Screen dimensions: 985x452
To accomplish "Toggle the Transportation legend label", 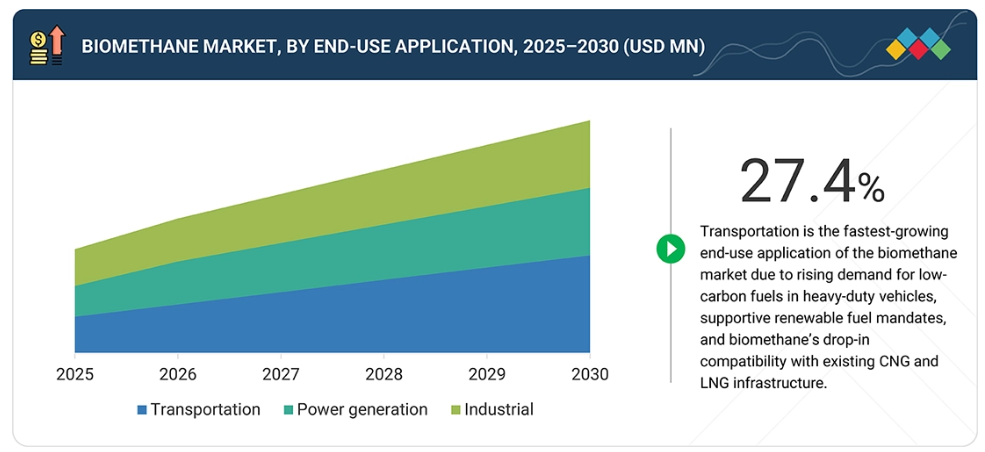I will pyautogui.click(x=205, y=409).
